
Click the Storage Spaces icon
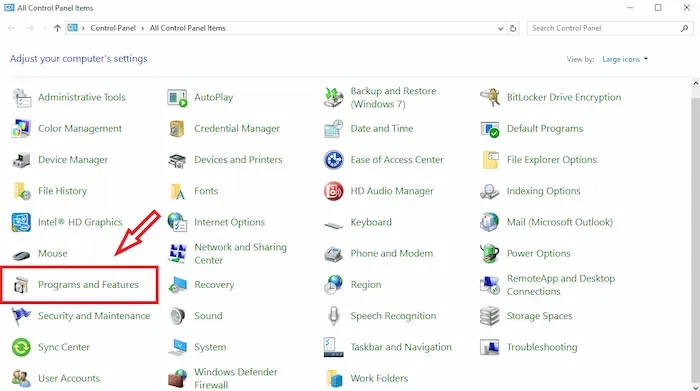pyautogui.click(x=490, y=316)
